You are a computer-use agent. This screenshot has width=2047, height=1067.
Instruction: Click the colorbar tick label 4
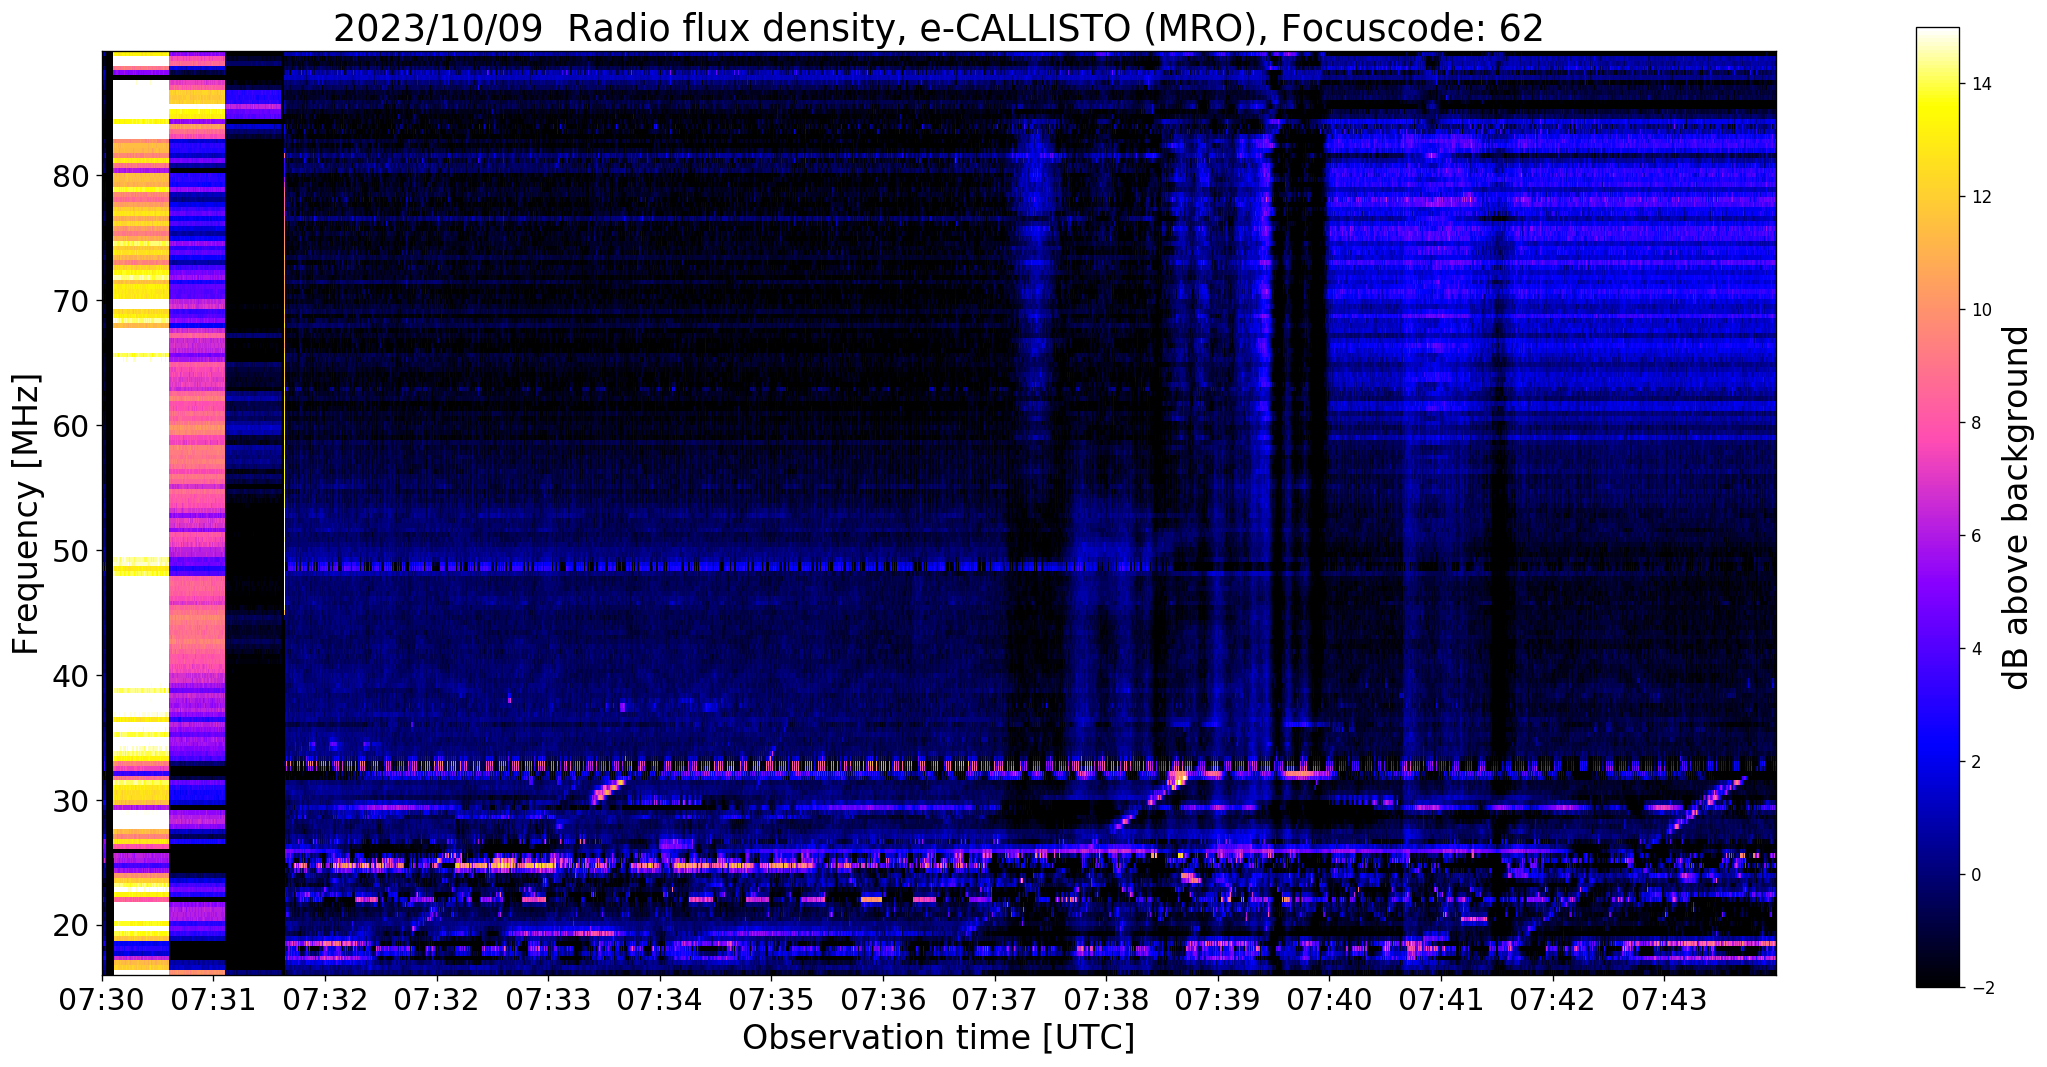coord(1976,649)
